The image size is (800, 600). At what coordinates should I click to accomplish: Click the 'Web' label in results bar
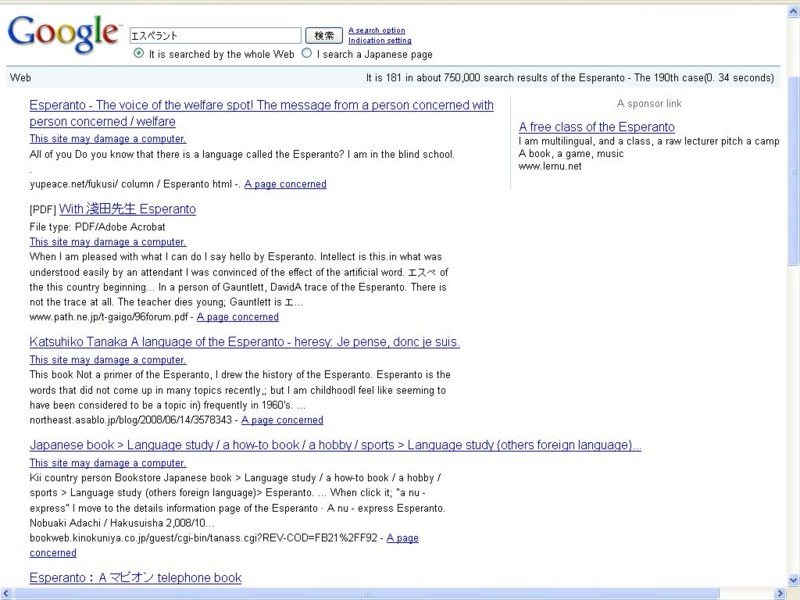pyautogui.click(x=20, y=78)
